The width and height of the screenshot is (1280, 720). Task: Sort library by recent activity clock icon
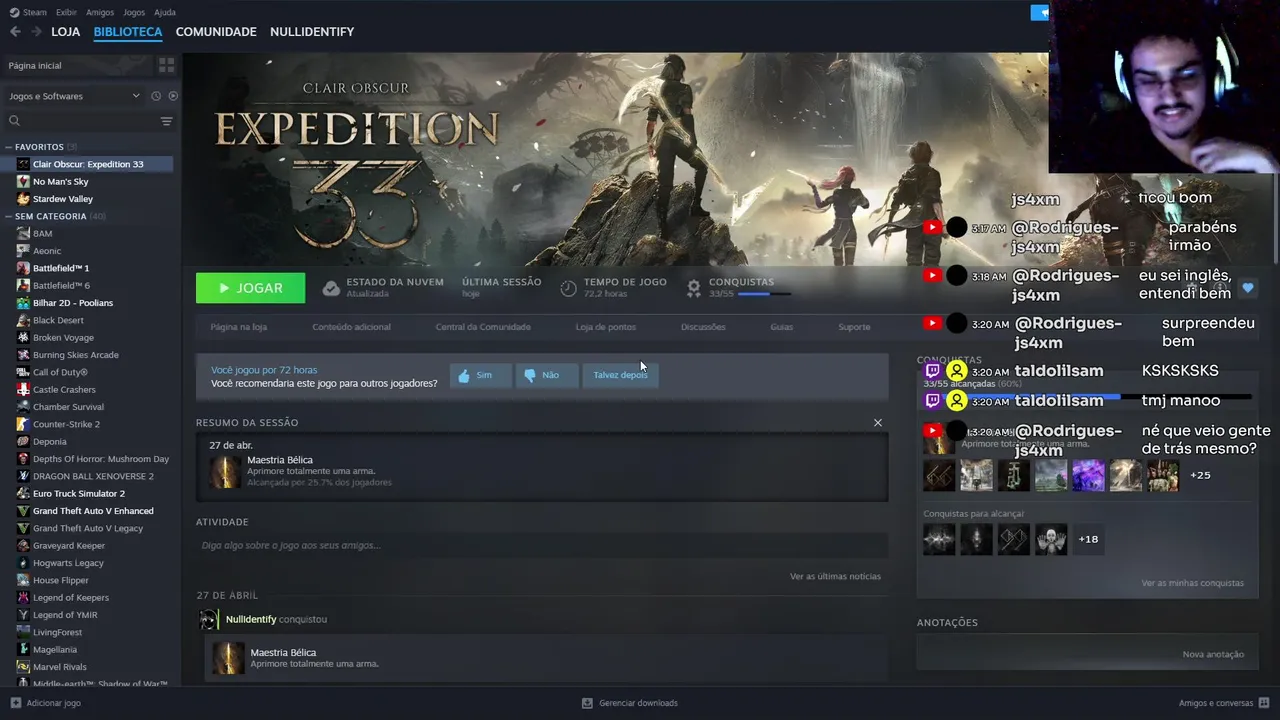156,96
